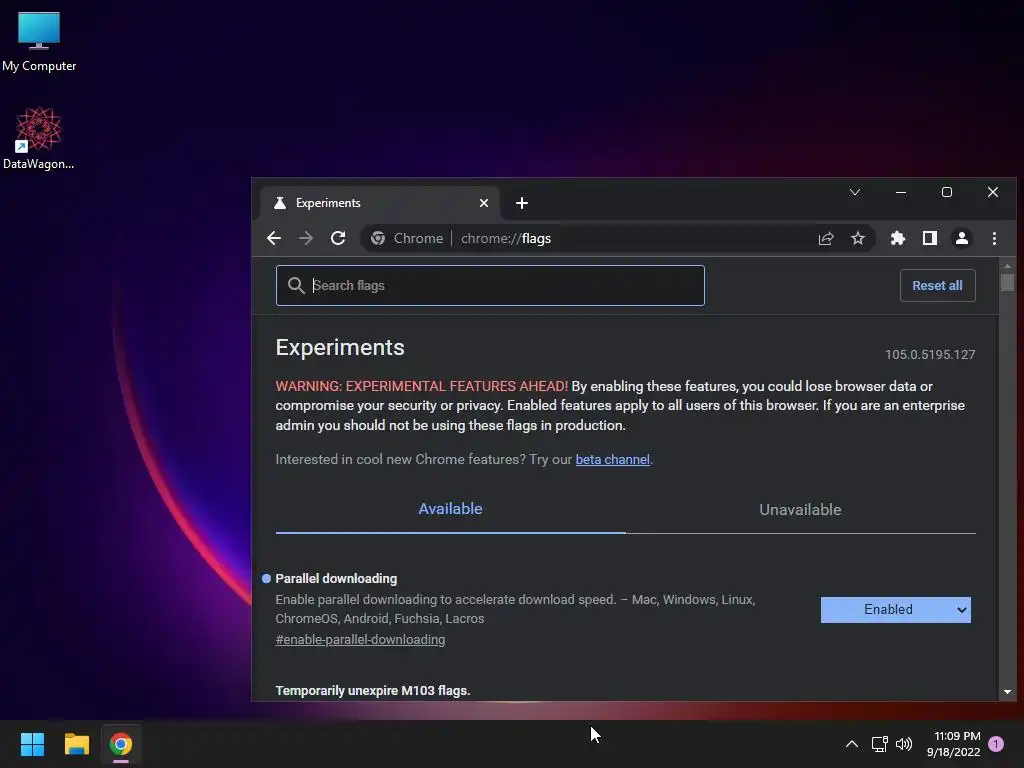Select the Experiments browser tab

[x=380, y=203]
